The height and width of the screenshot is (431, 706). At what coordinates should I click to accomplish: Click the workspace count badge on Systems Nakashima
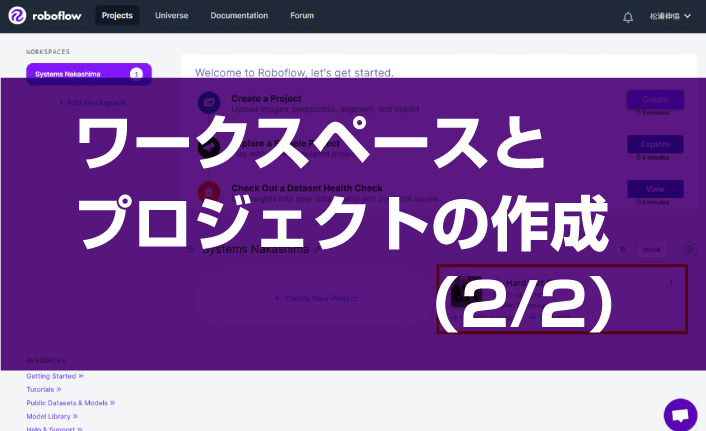136,74
